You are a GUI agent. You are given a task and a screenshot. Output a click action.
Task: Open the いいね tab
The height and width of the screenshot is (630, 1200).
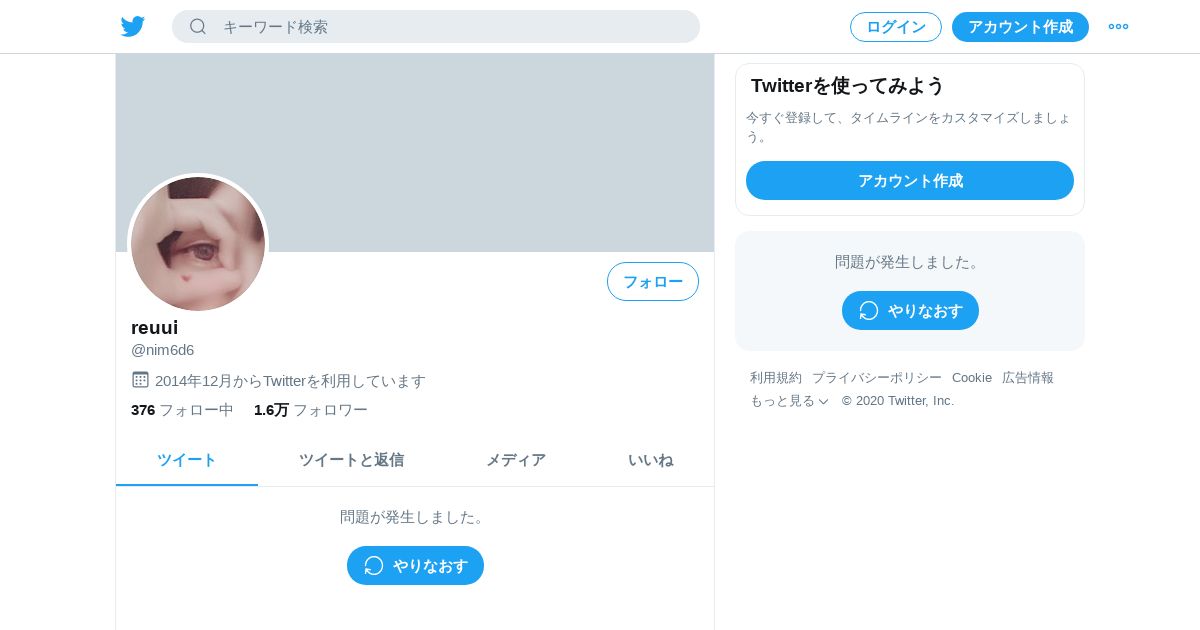click(x=650, y=460)
